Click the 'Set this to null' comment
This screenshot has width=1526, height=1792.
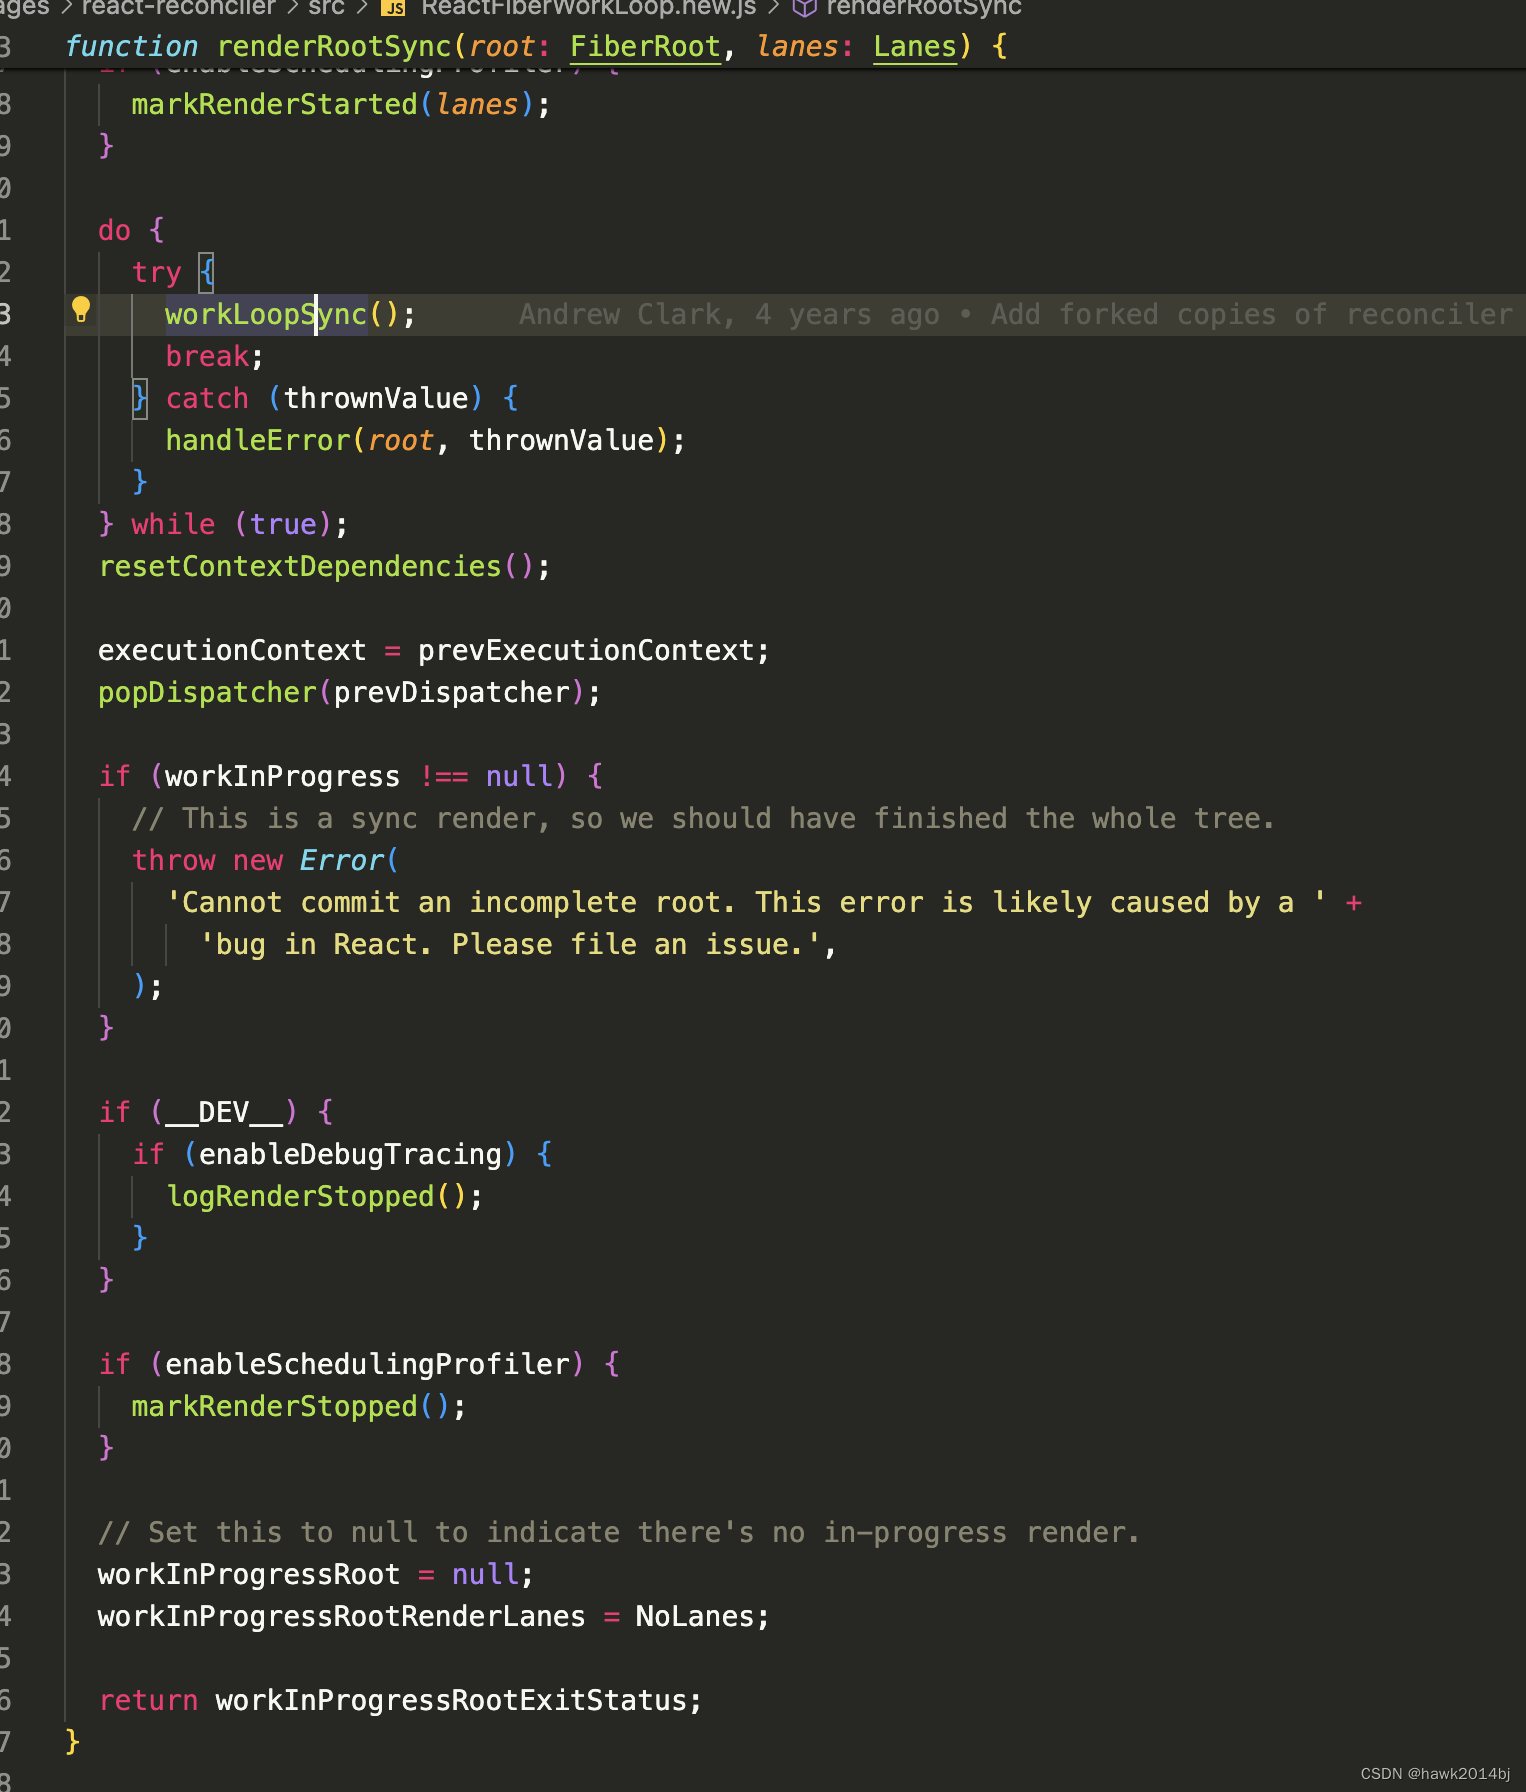pyautogui.click(x=619, y=1532)
